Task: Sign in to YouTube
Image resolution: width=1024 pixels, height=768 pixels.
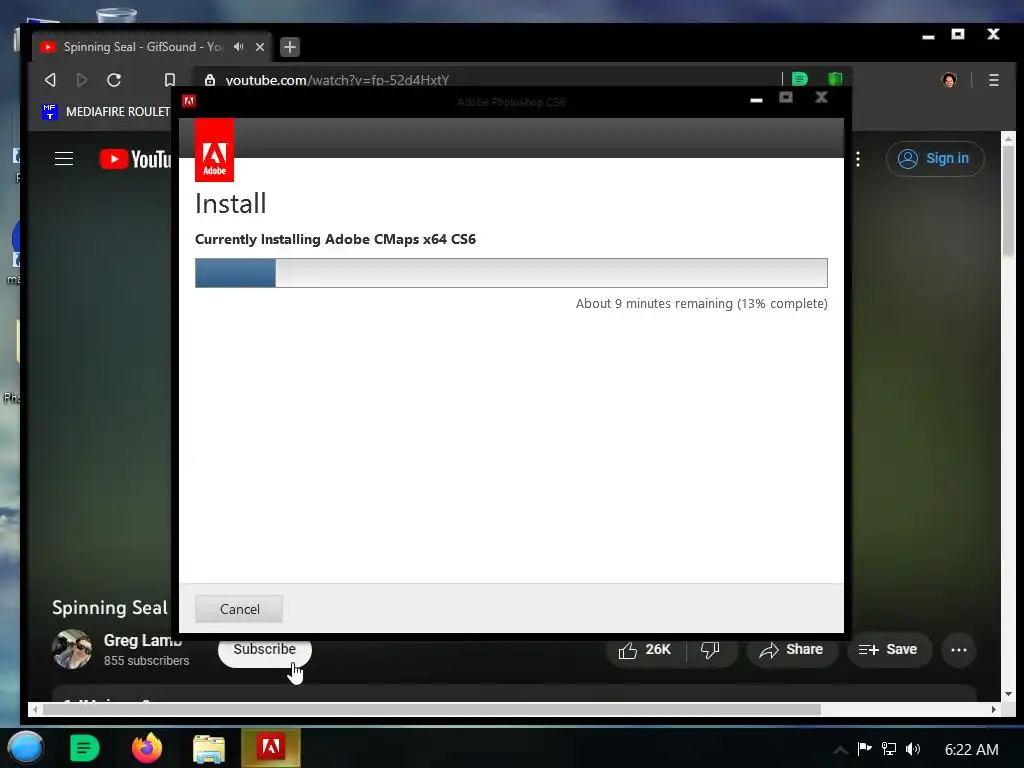Action: tap(935, 159)
